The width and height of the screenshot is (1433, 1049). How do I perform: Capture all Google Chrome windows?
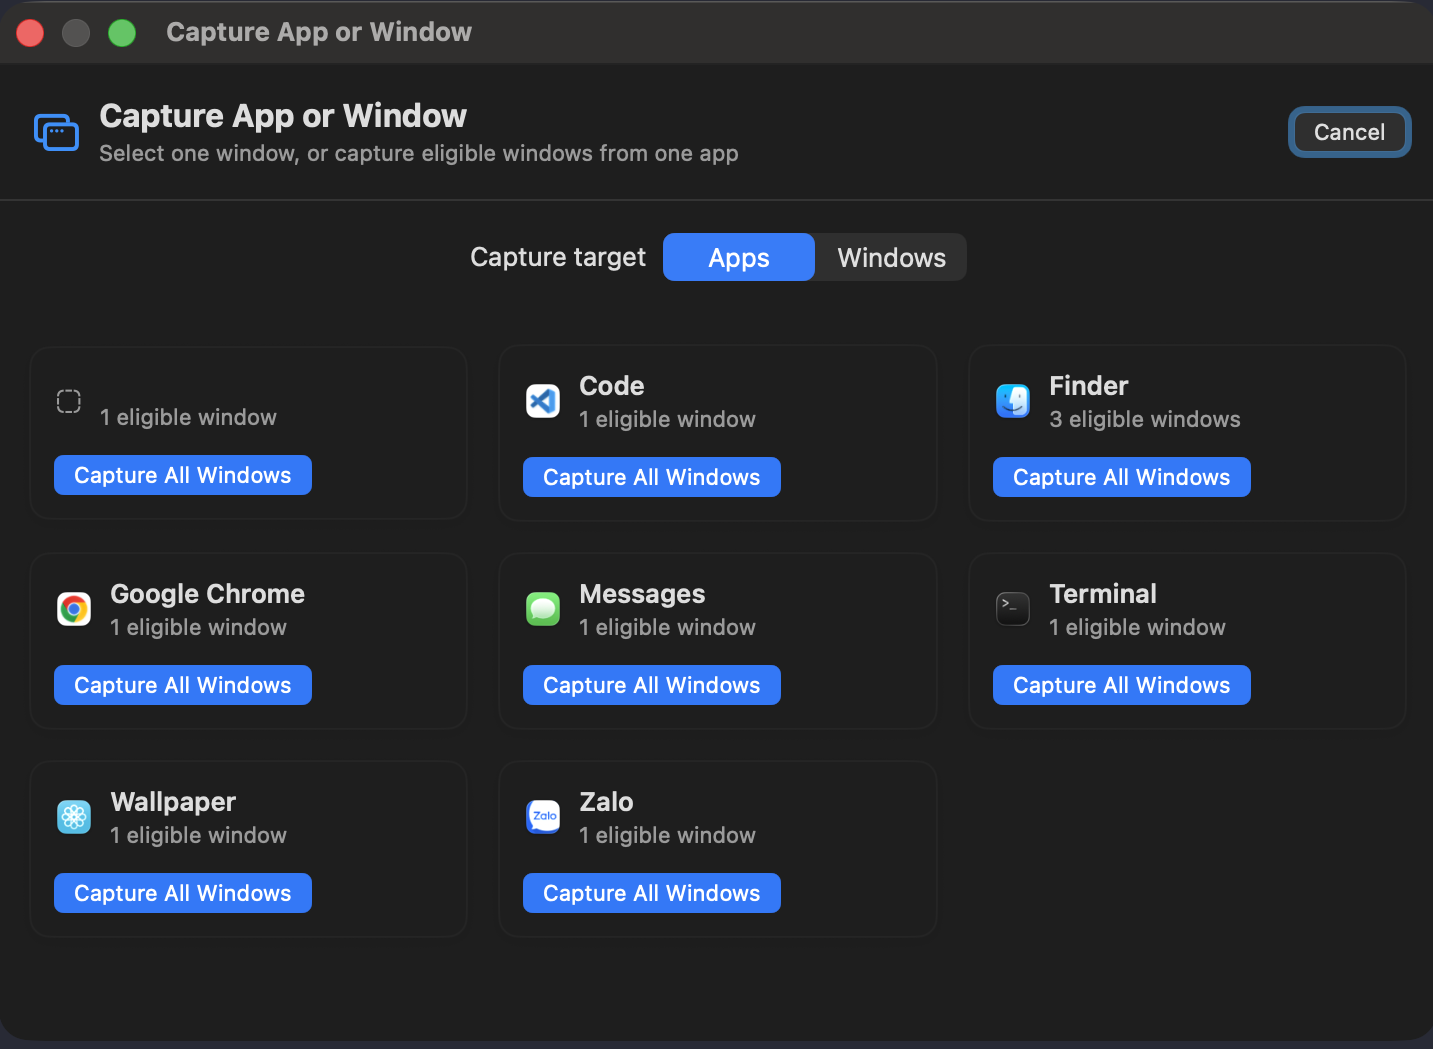(x=183, y=685)
